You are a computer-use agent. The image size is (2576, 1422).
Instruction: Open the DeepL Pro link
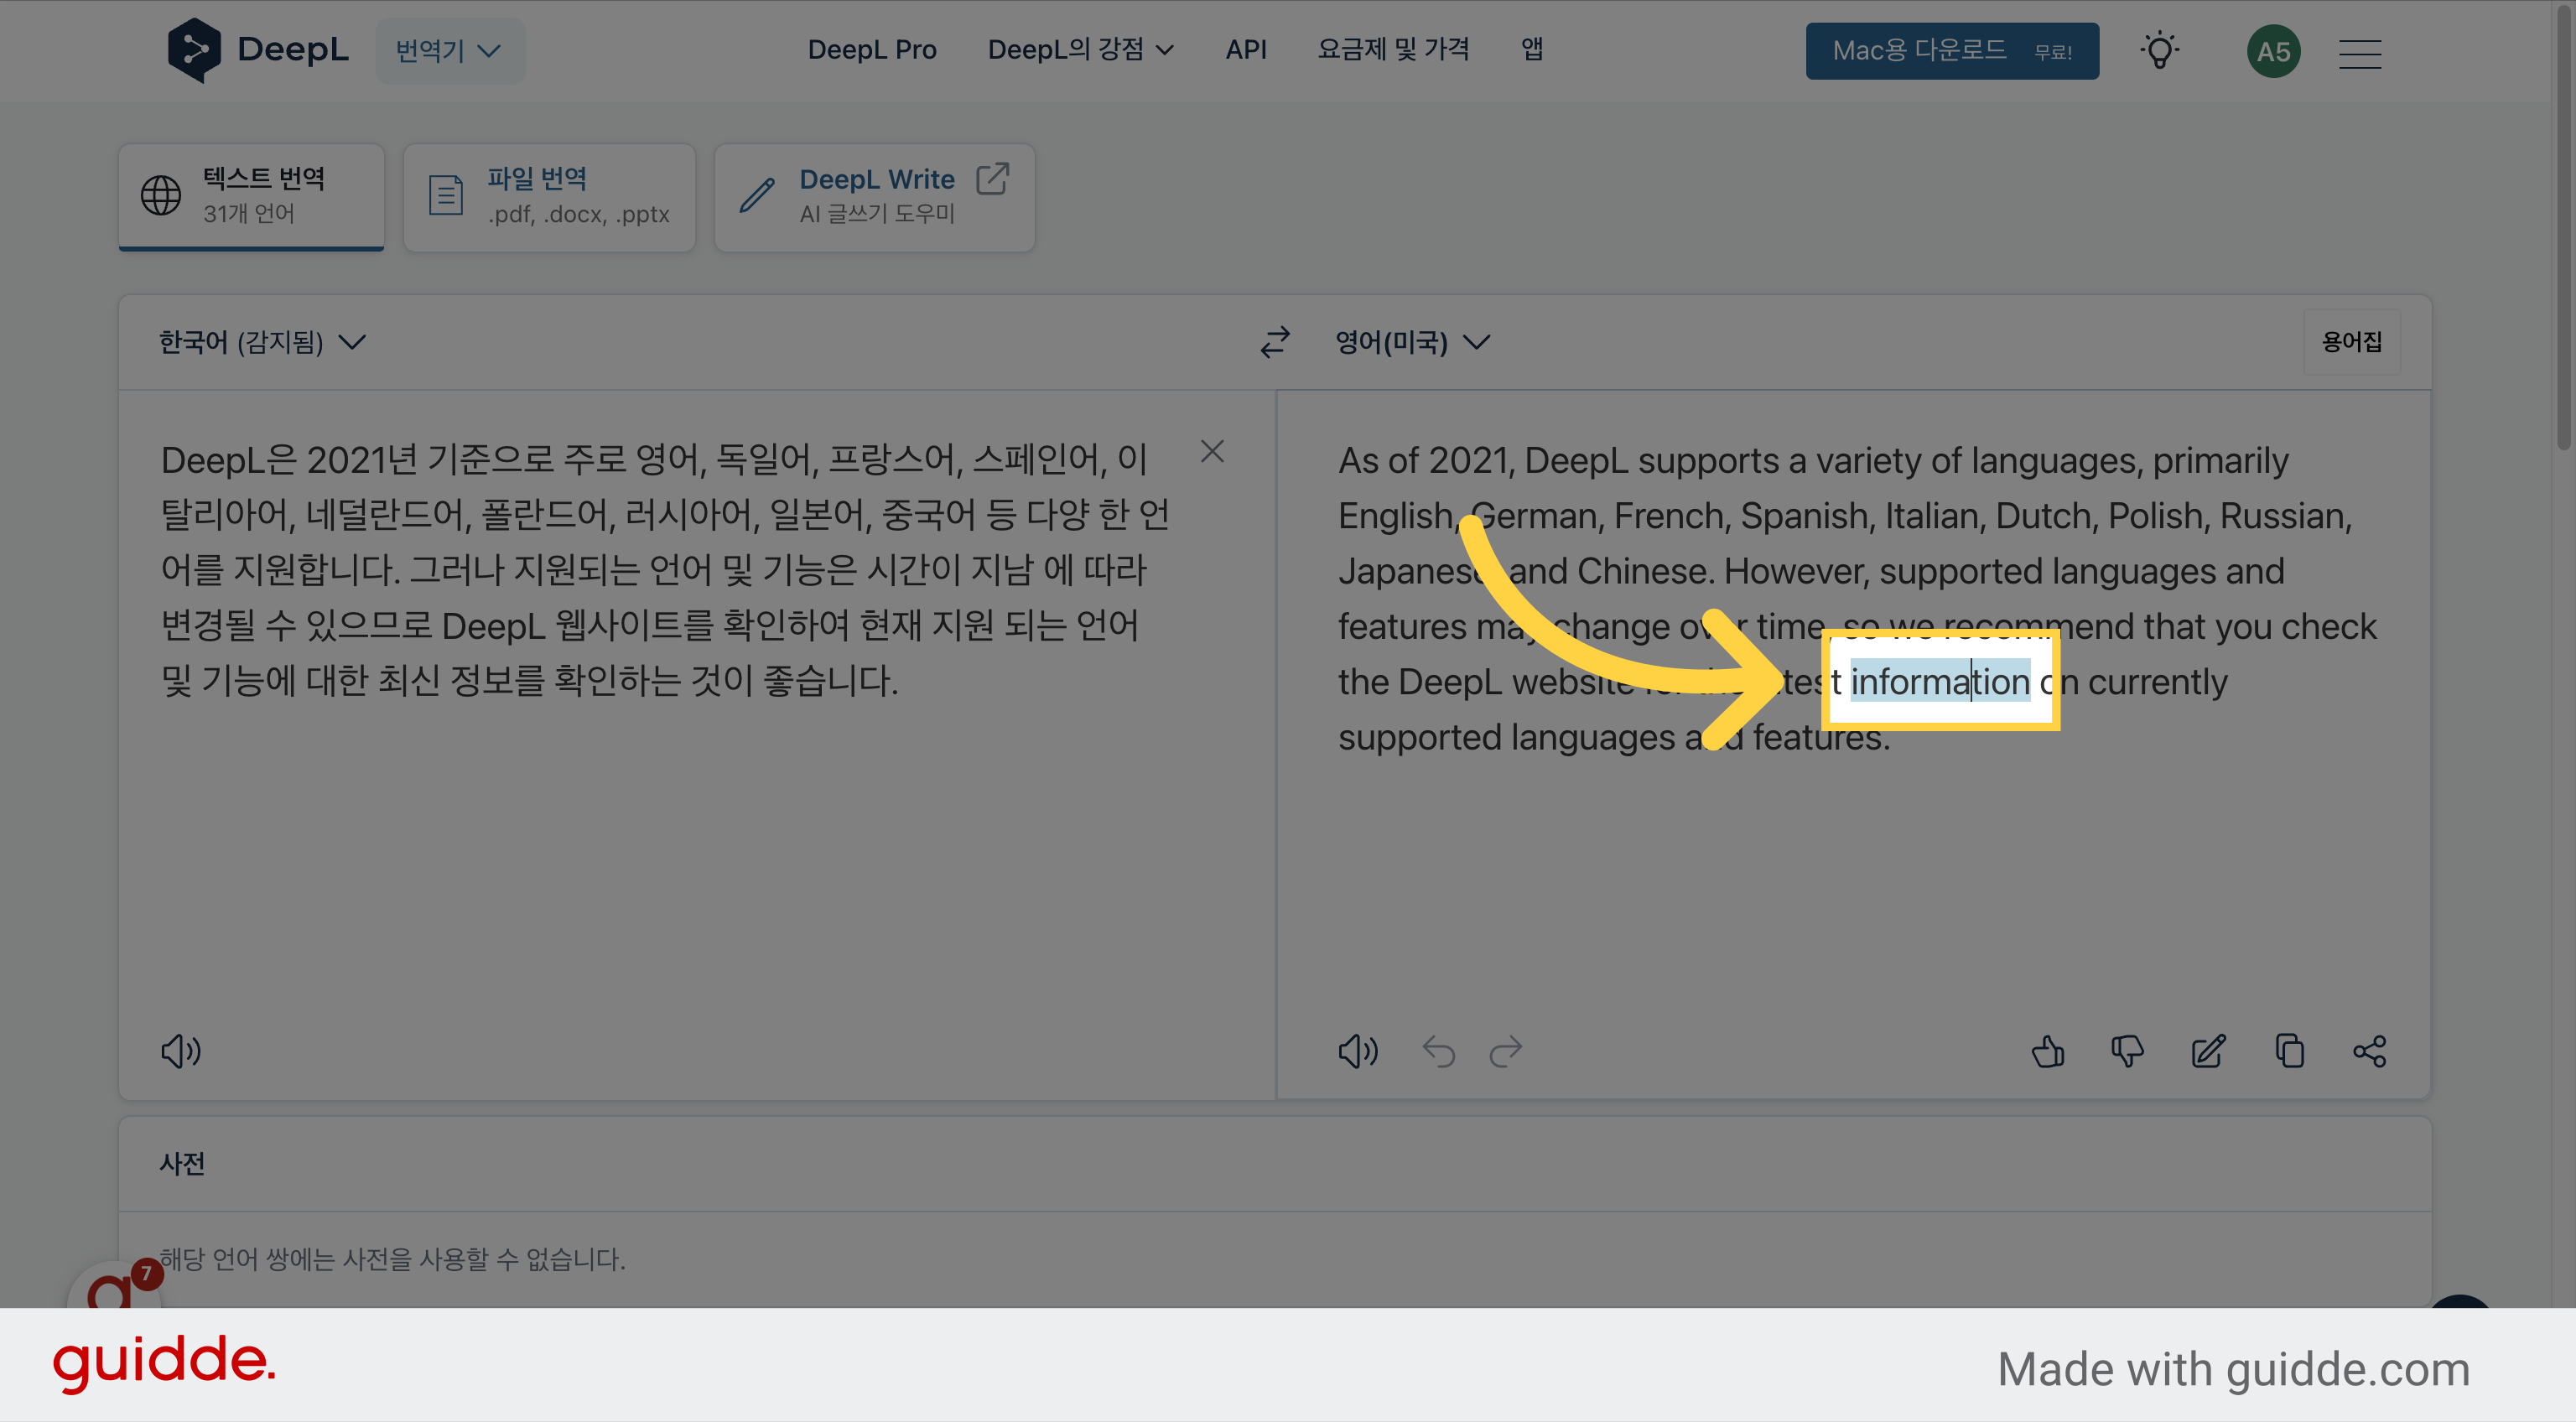pyautogui.click(x=872, y=50)
